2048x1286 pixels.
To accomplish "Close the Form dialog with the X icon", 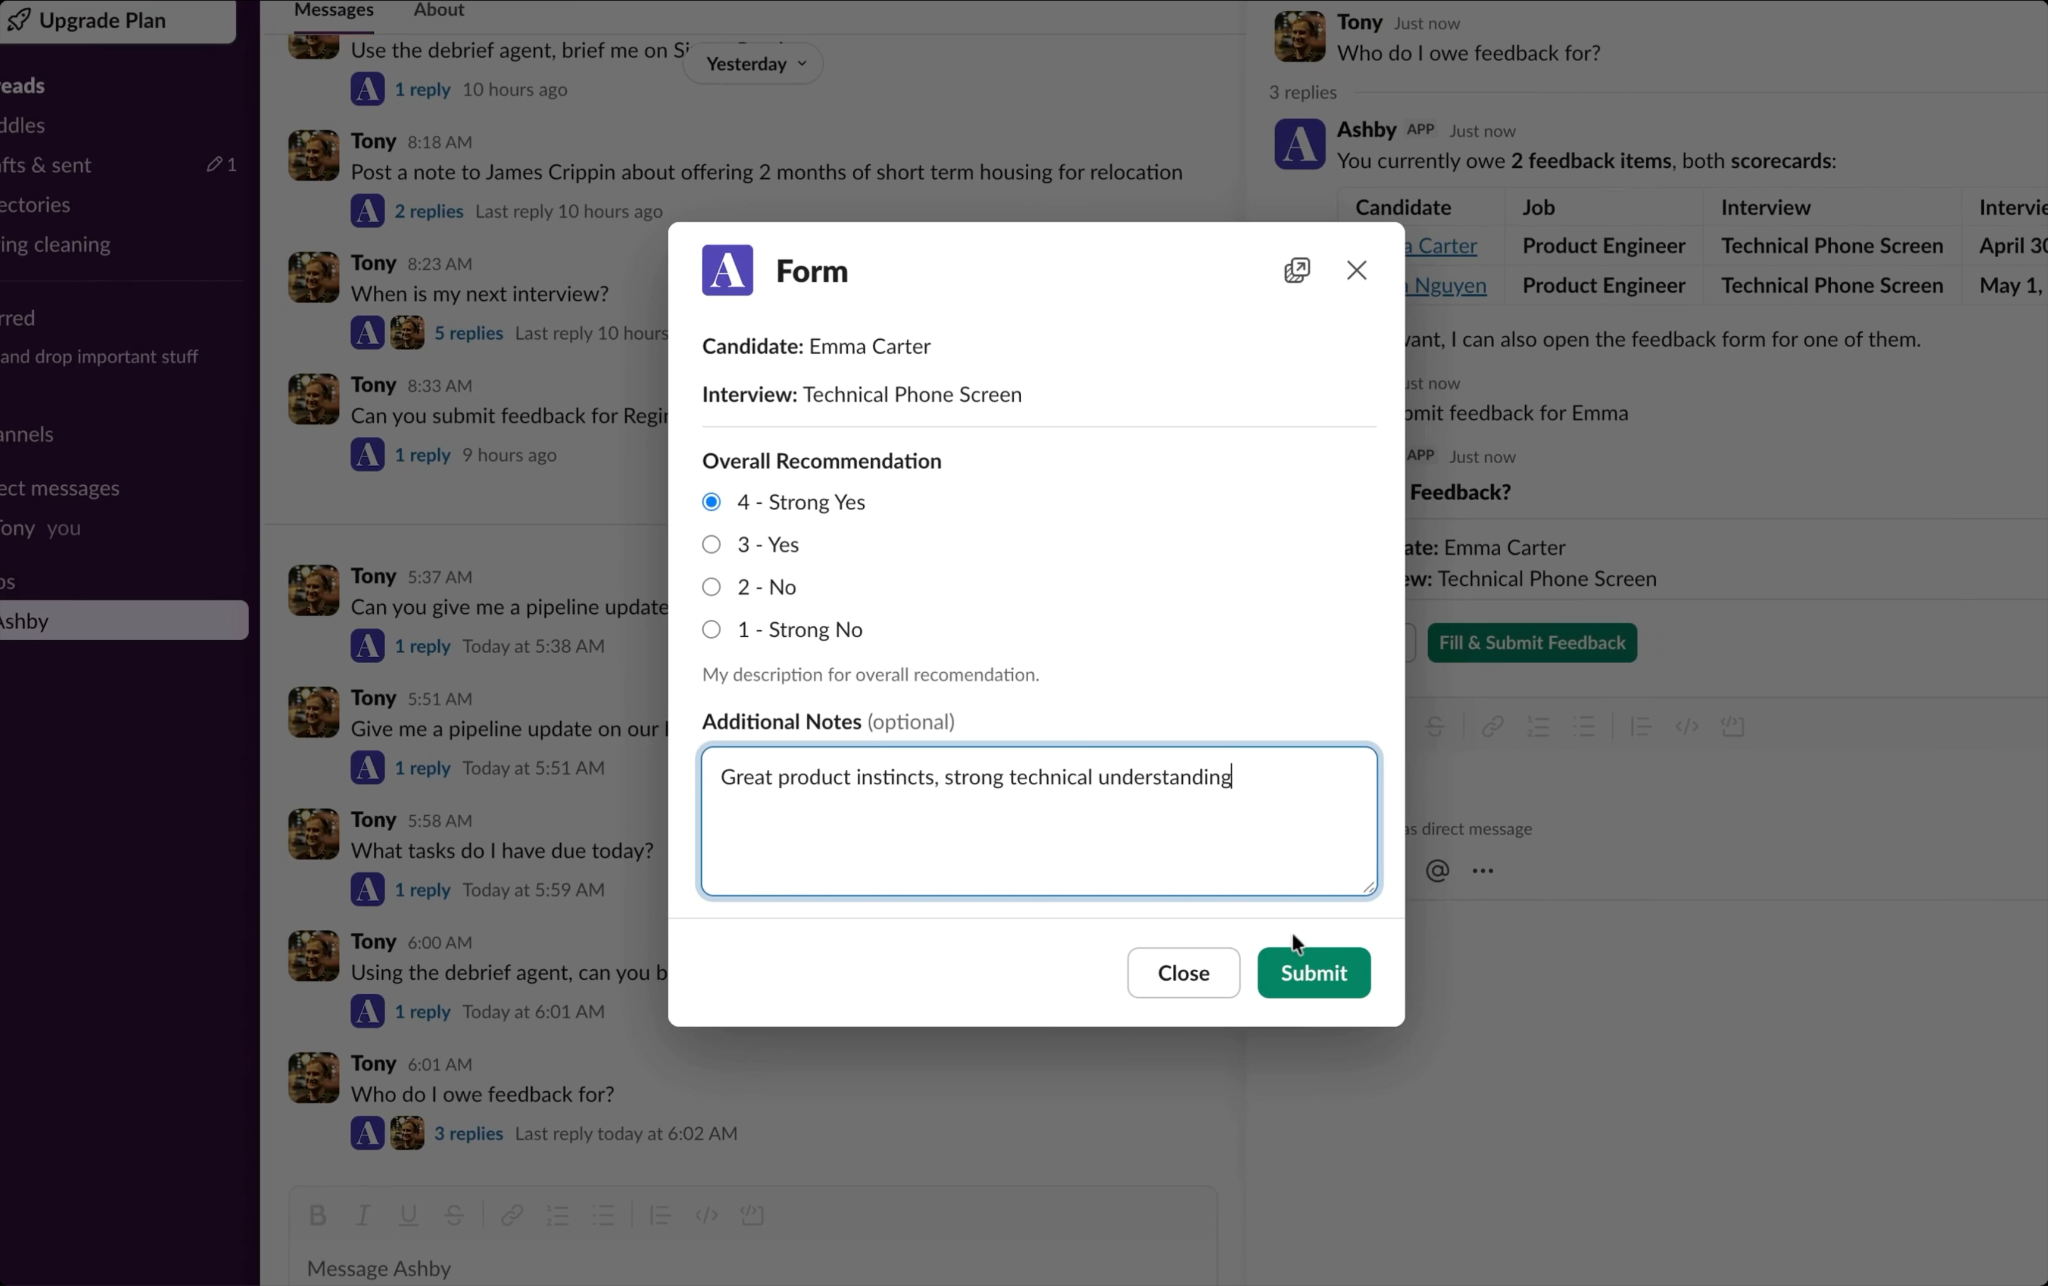I will coord(1356,270).
